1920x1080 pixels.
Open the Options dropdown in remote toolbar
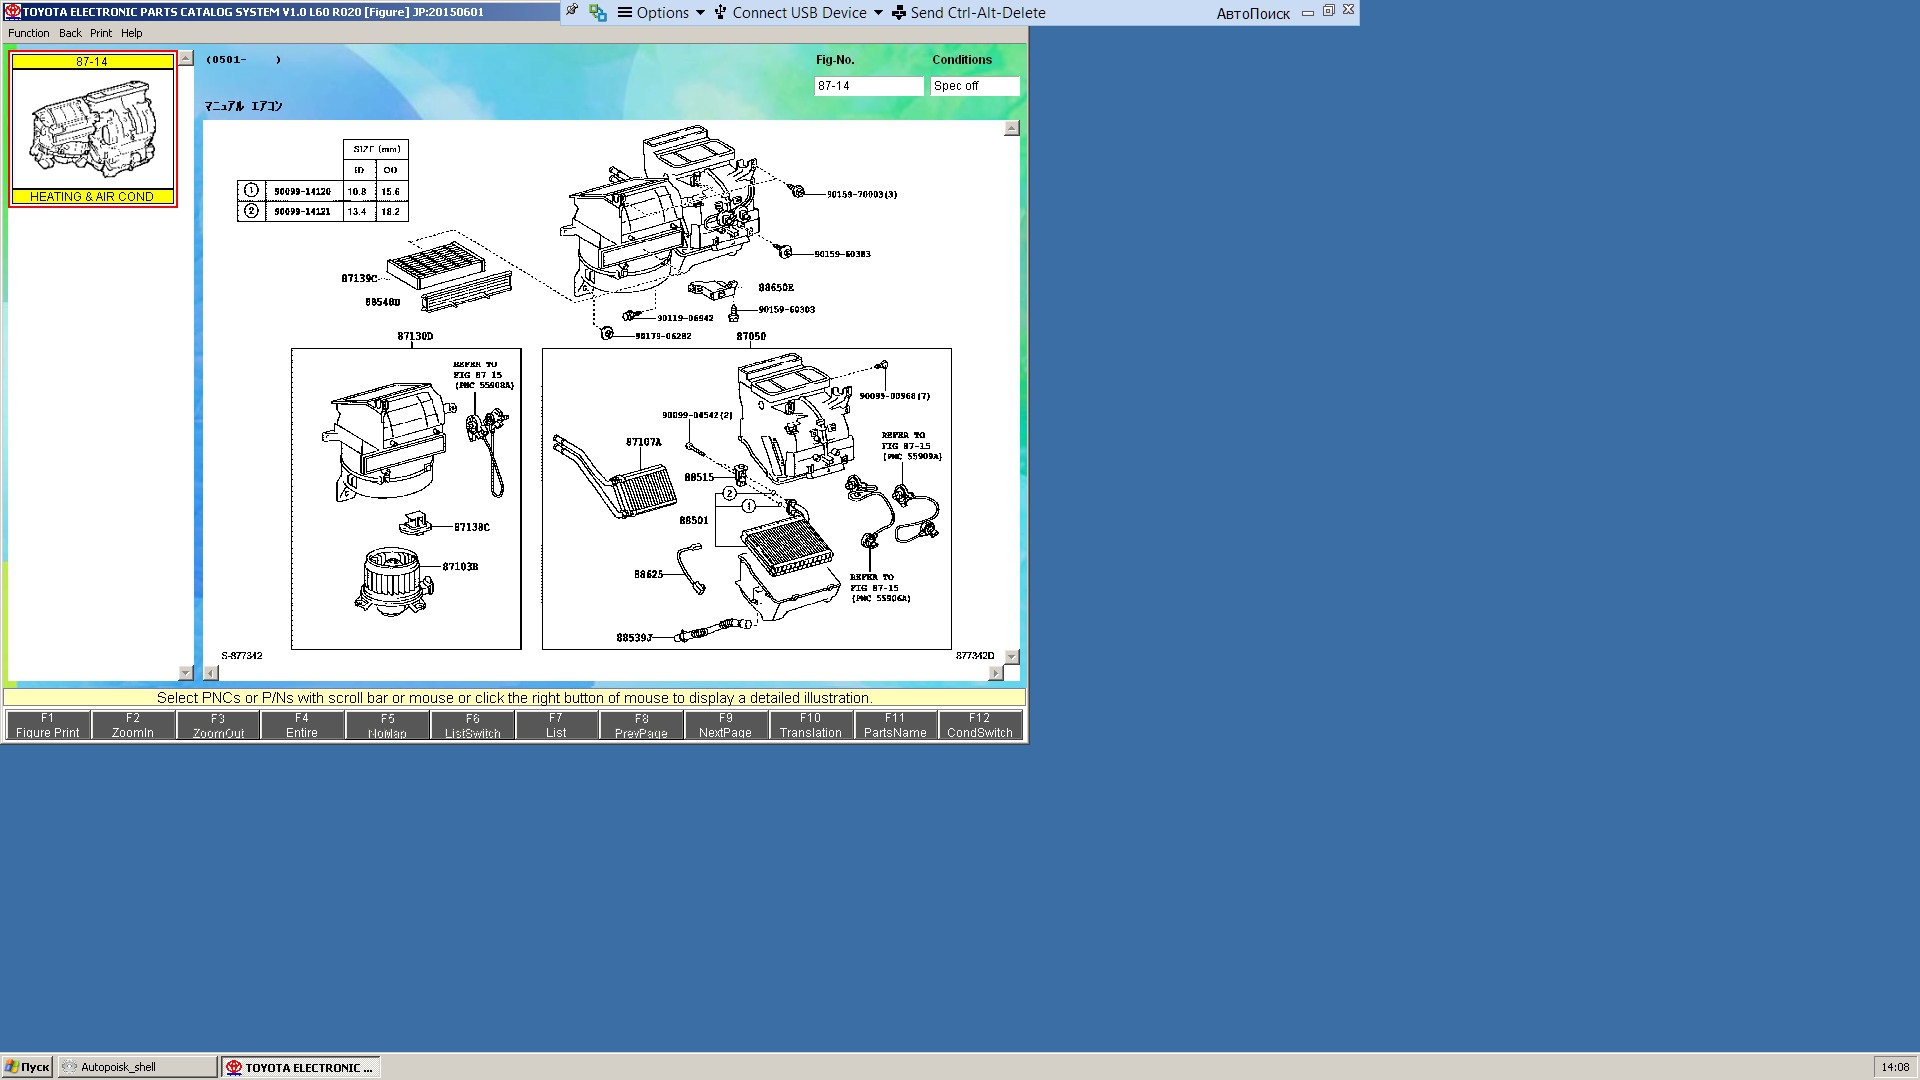point(661,13)
